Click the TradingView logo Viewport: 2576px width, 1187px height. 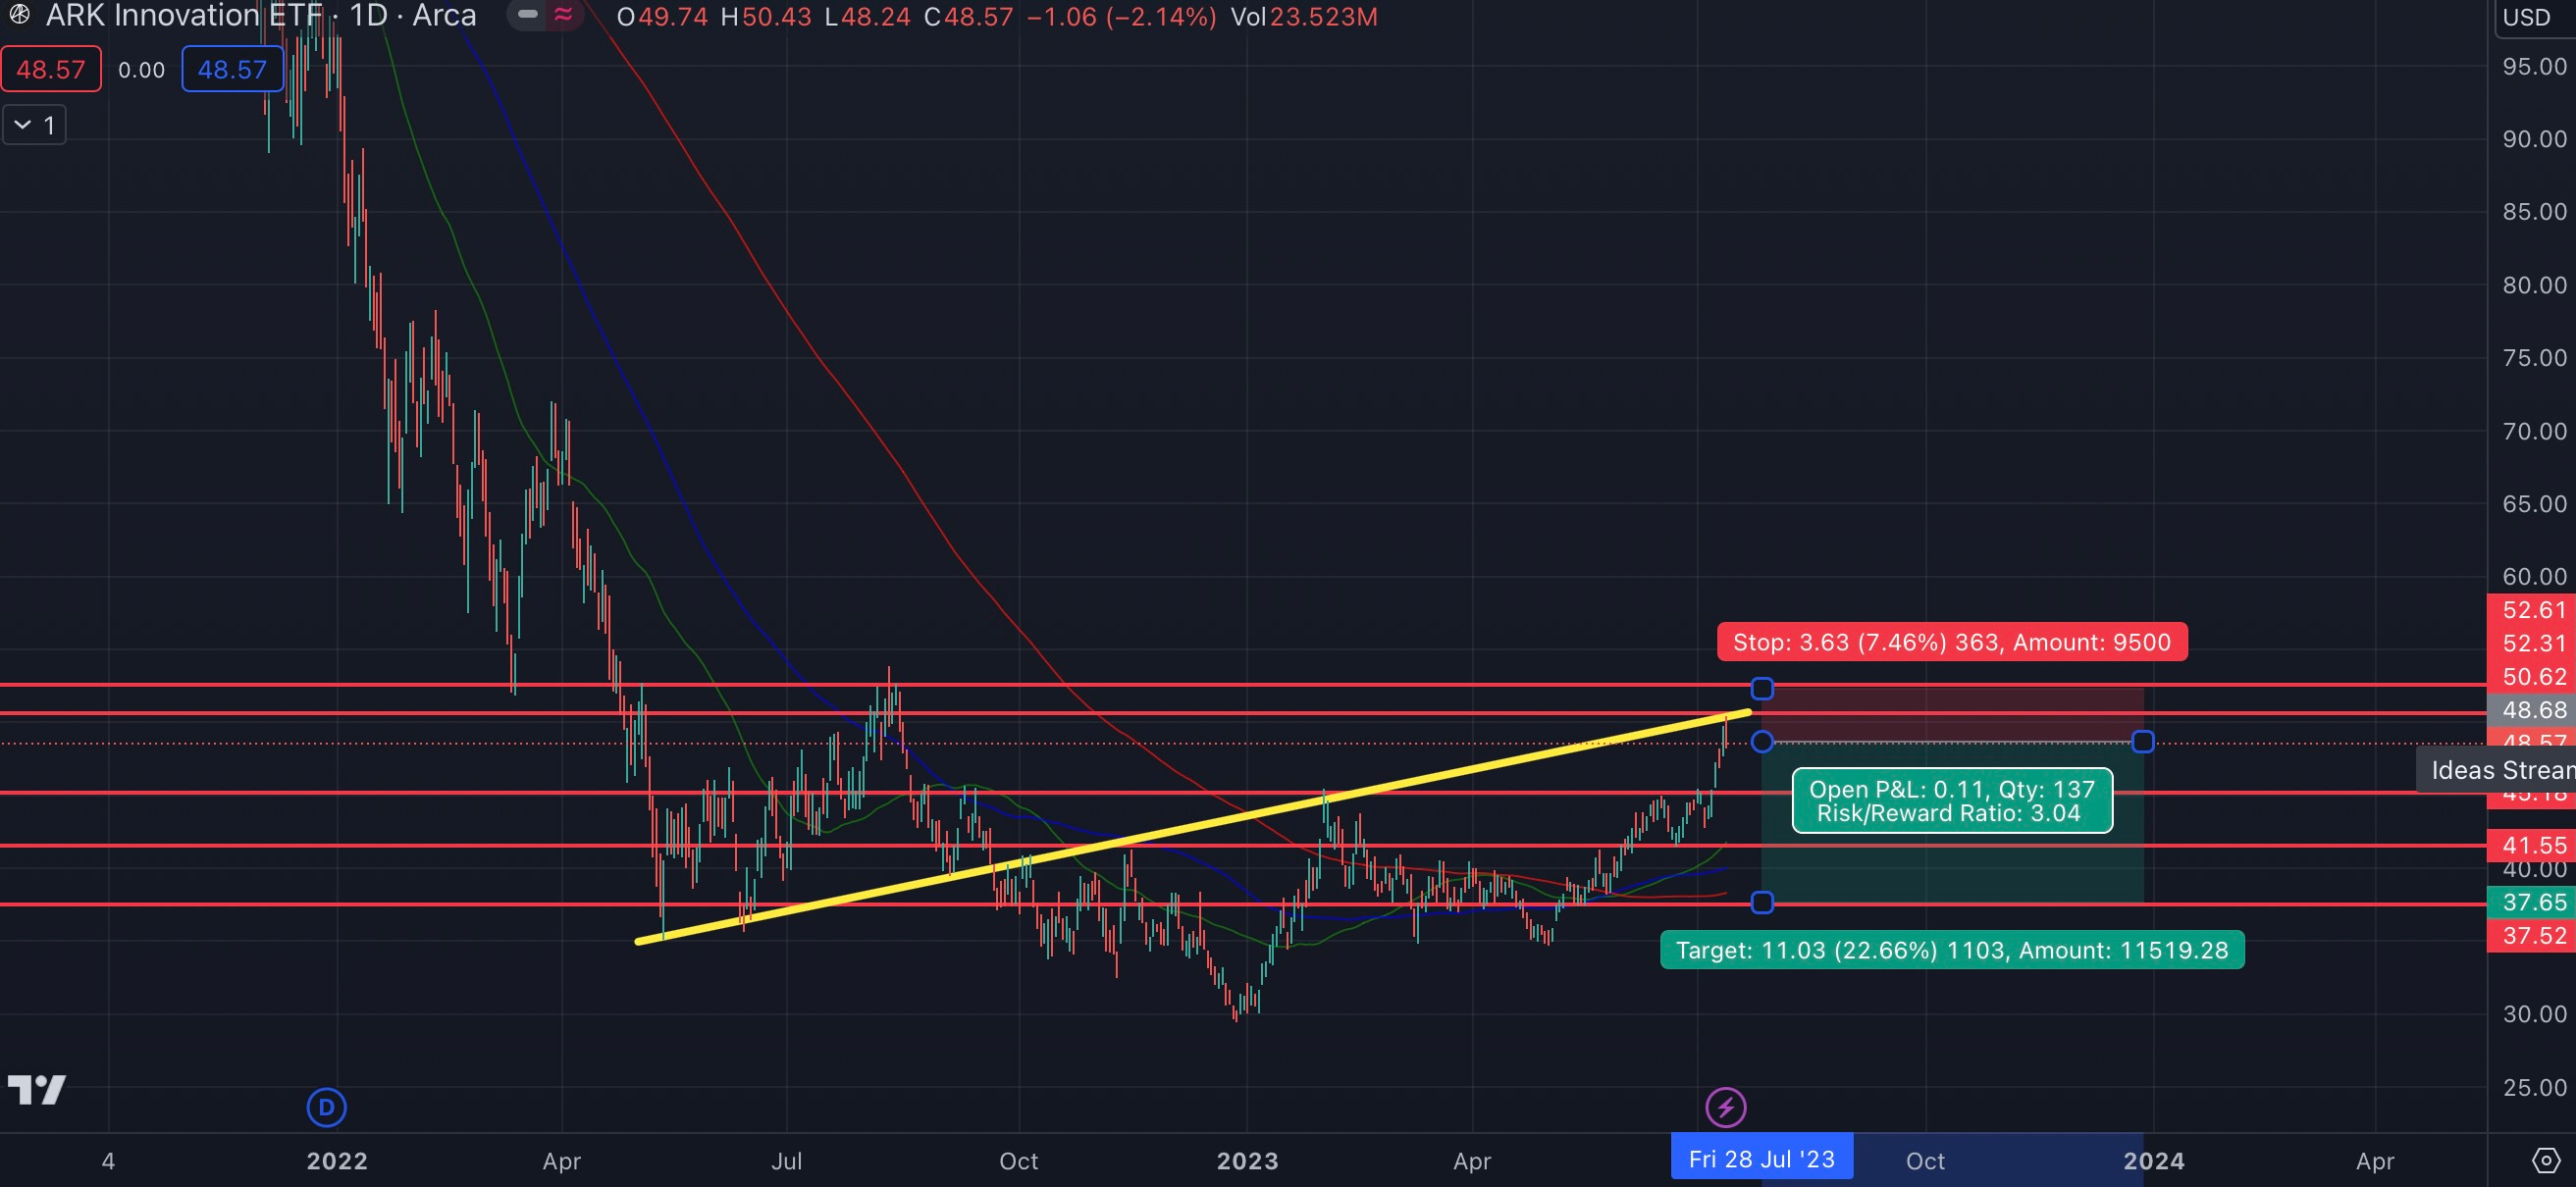[37, 1089]
